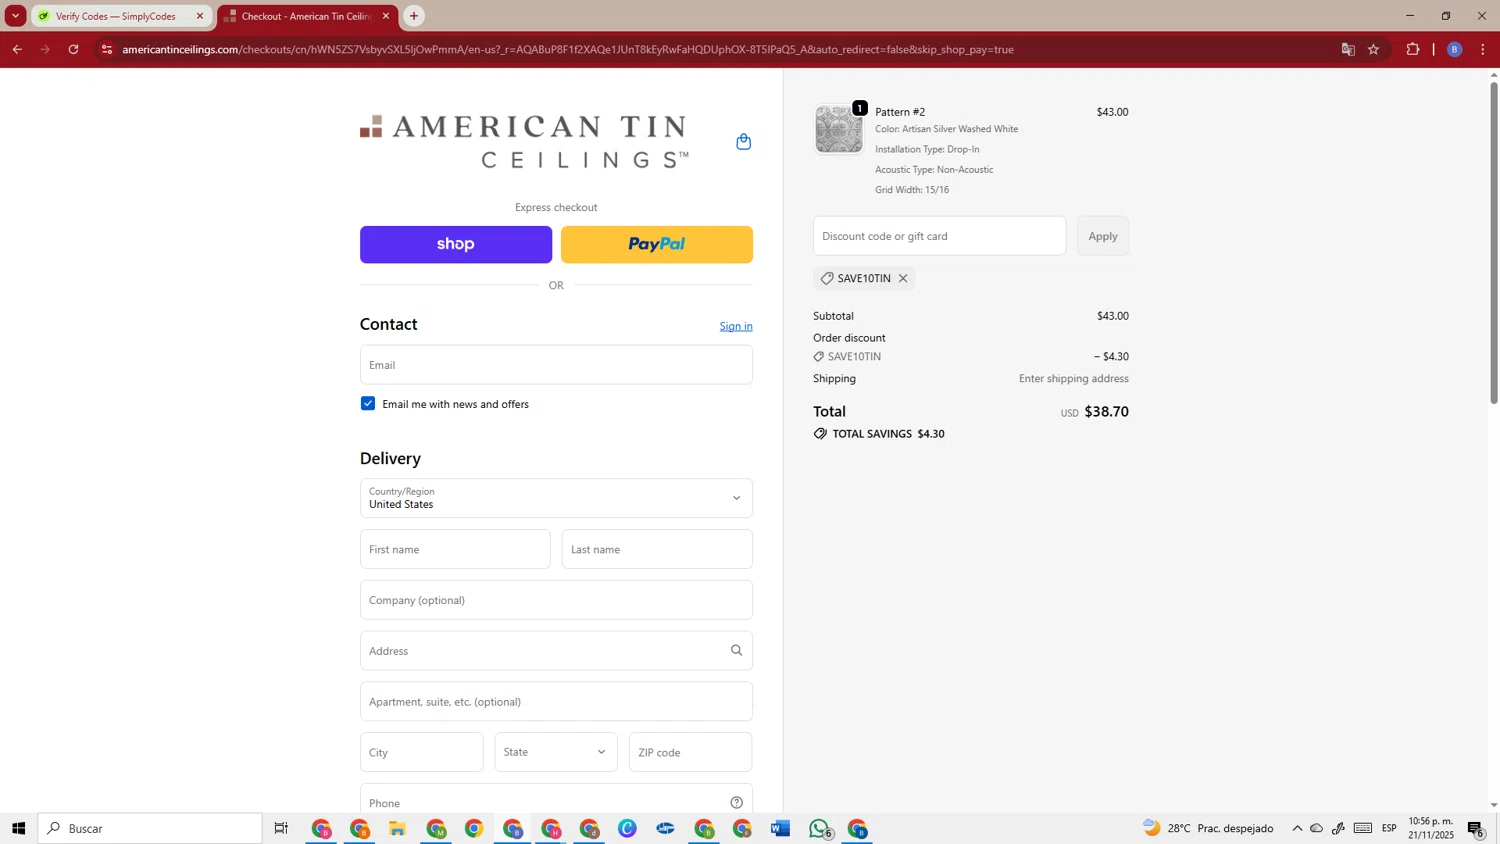Toggle Email me with news and offers
The width and height of the screenshot is (1500, 844).
[368, 404]
